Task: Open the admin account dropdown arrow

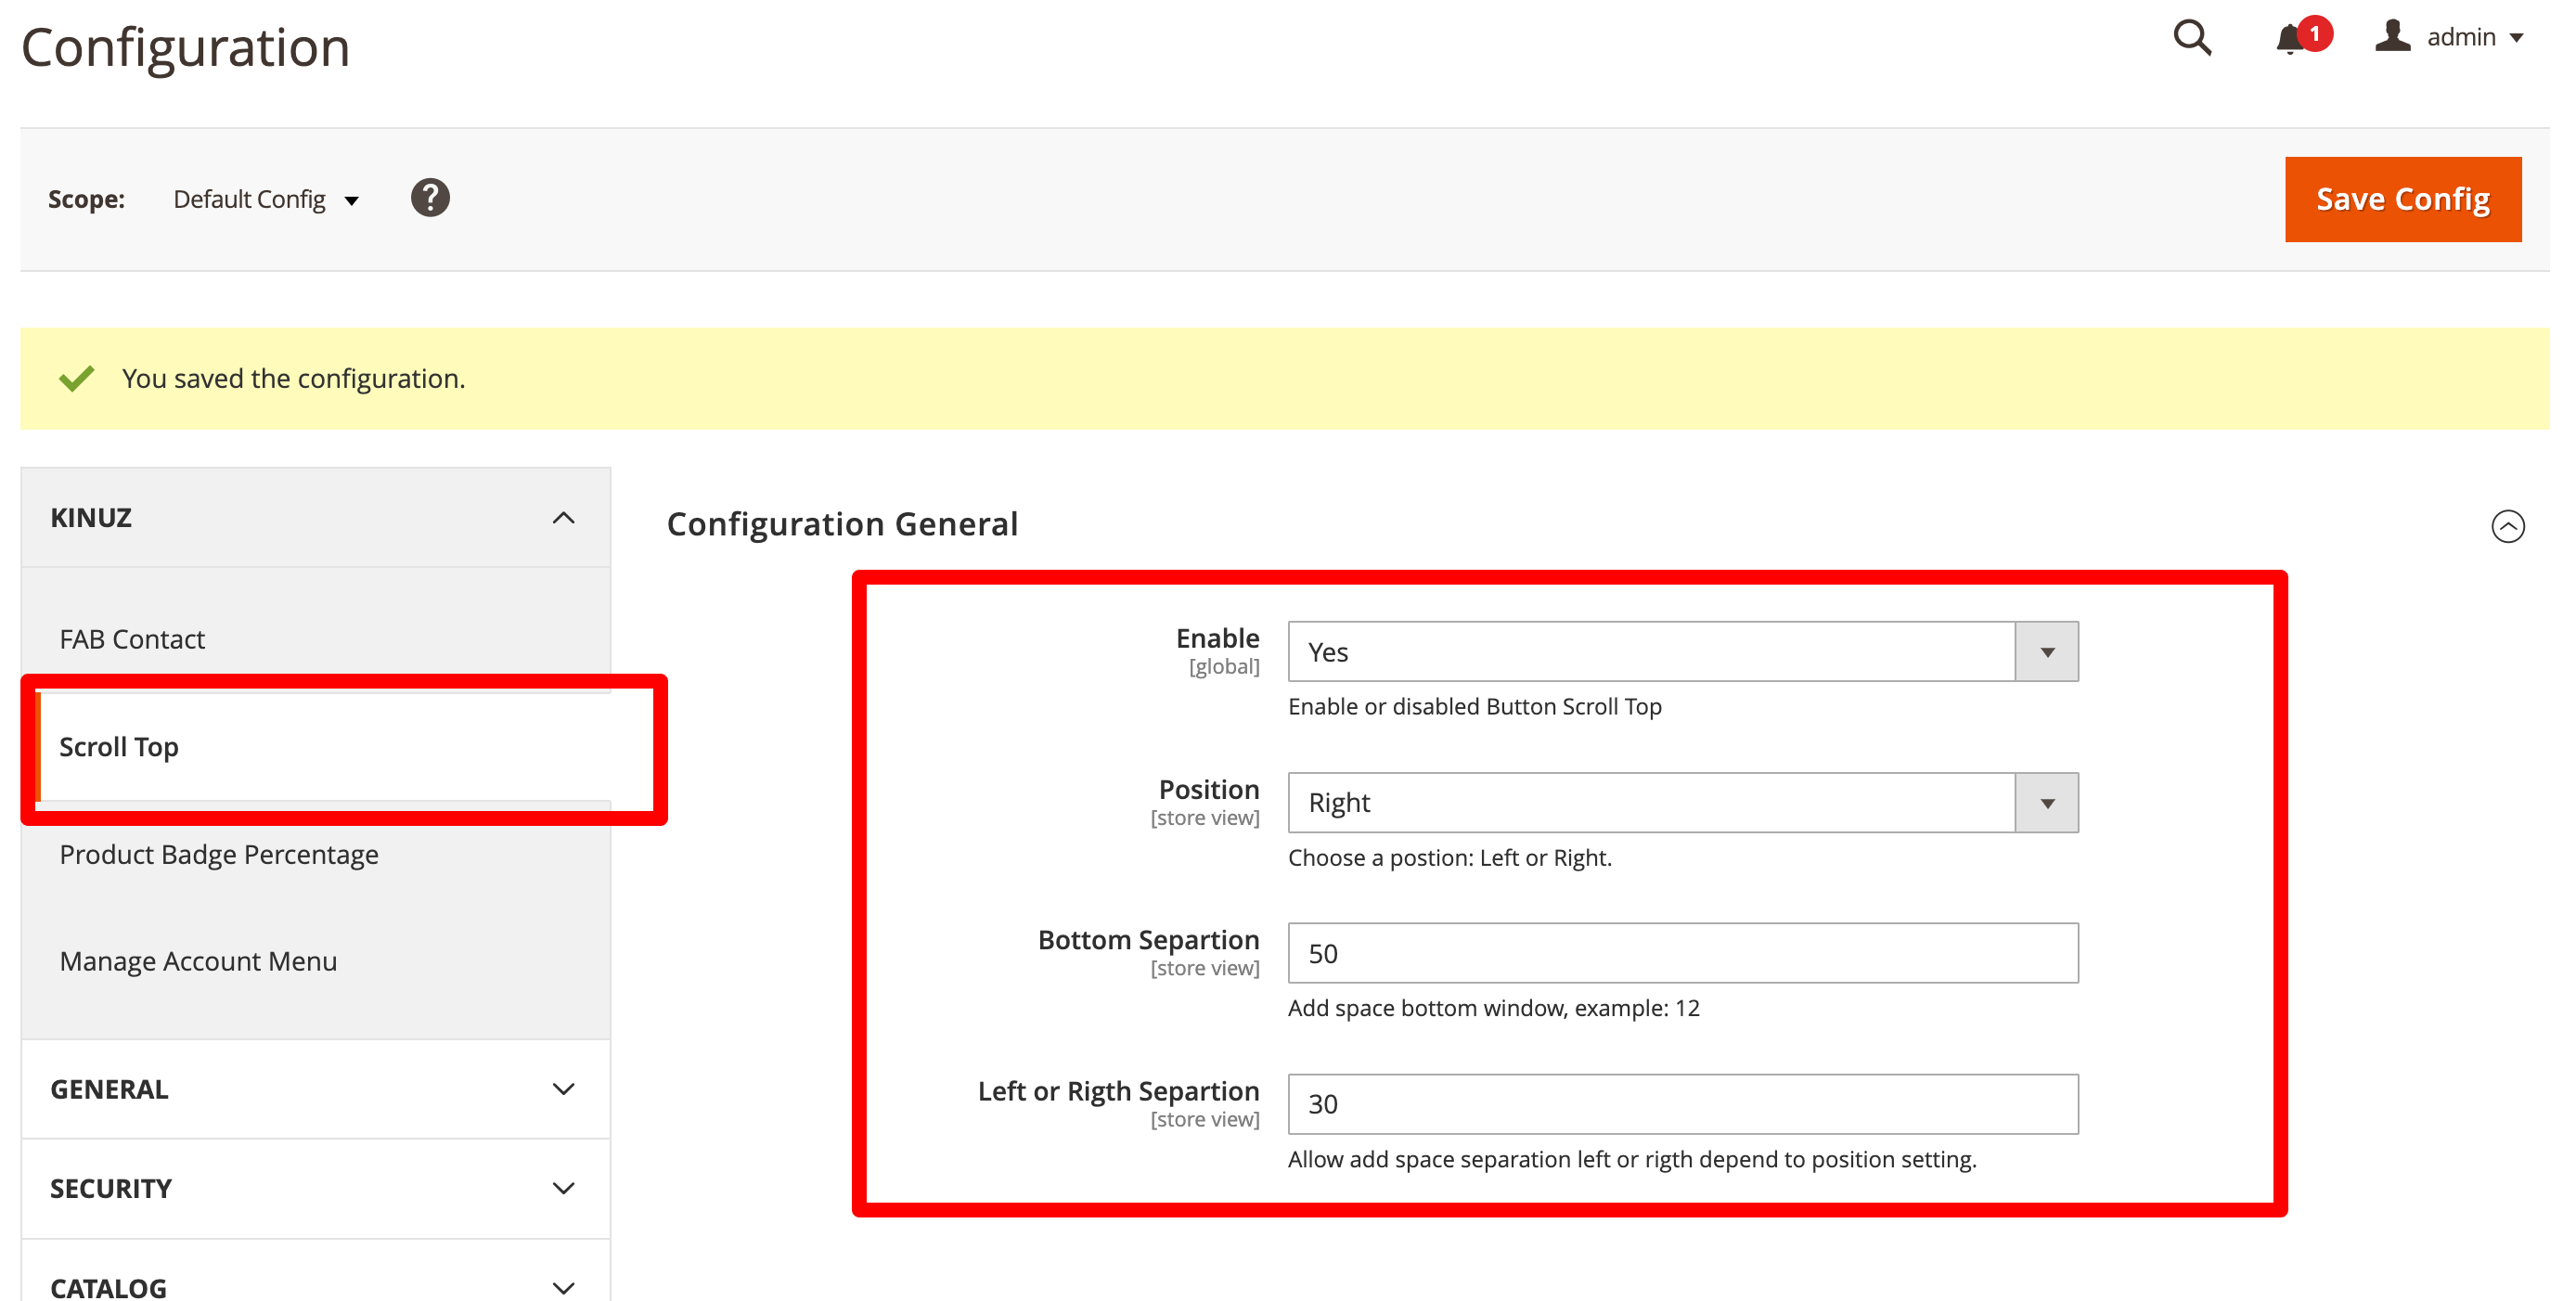Action: pyautogui.click(x=2518, y=38)
